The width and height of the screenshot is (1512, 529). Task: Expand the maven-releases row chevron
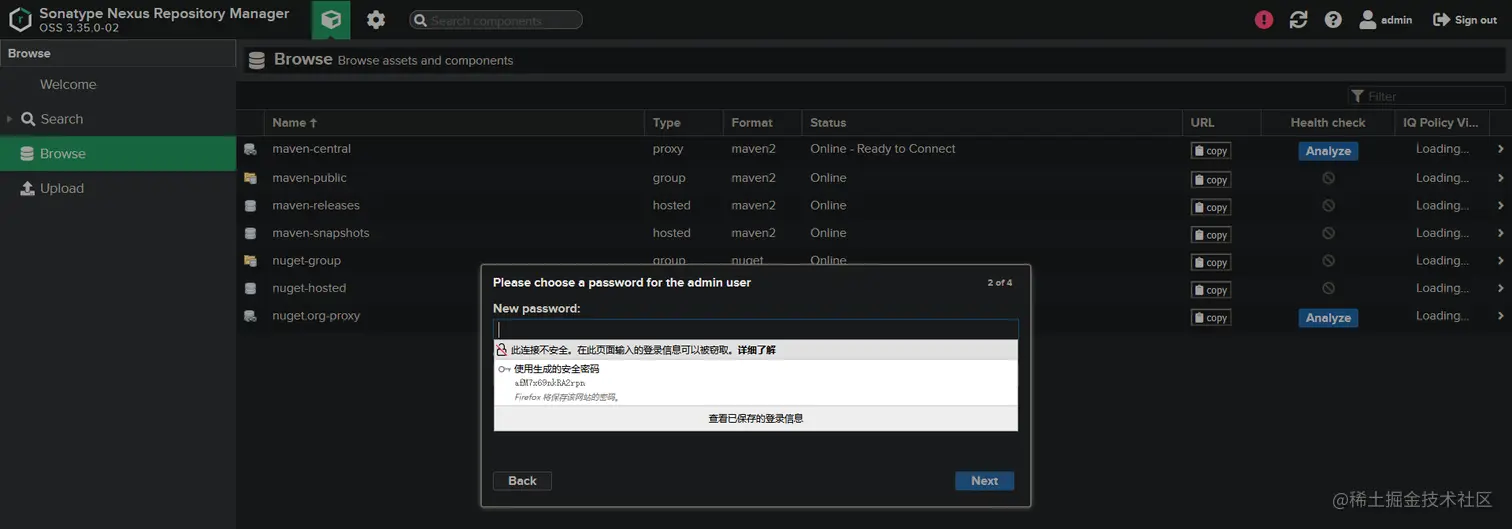click(x=1500, y=205)
